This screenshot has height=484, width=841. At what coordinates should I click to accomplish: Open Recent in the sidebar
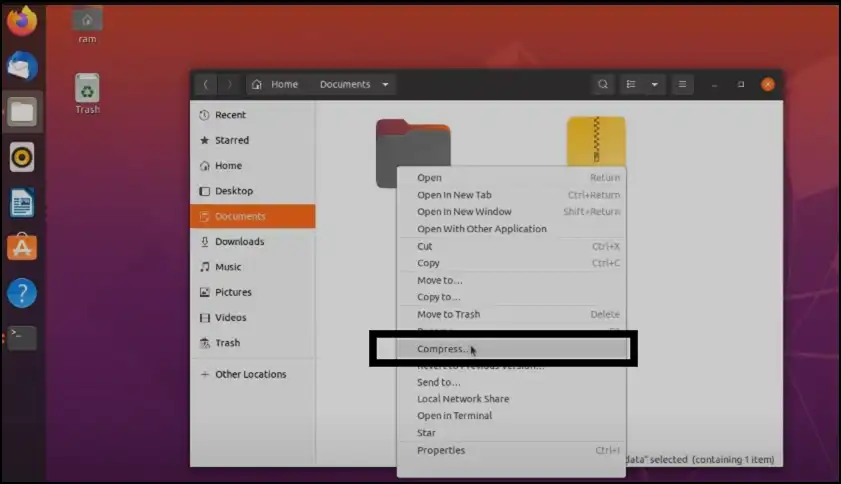(x=253, y=115)
